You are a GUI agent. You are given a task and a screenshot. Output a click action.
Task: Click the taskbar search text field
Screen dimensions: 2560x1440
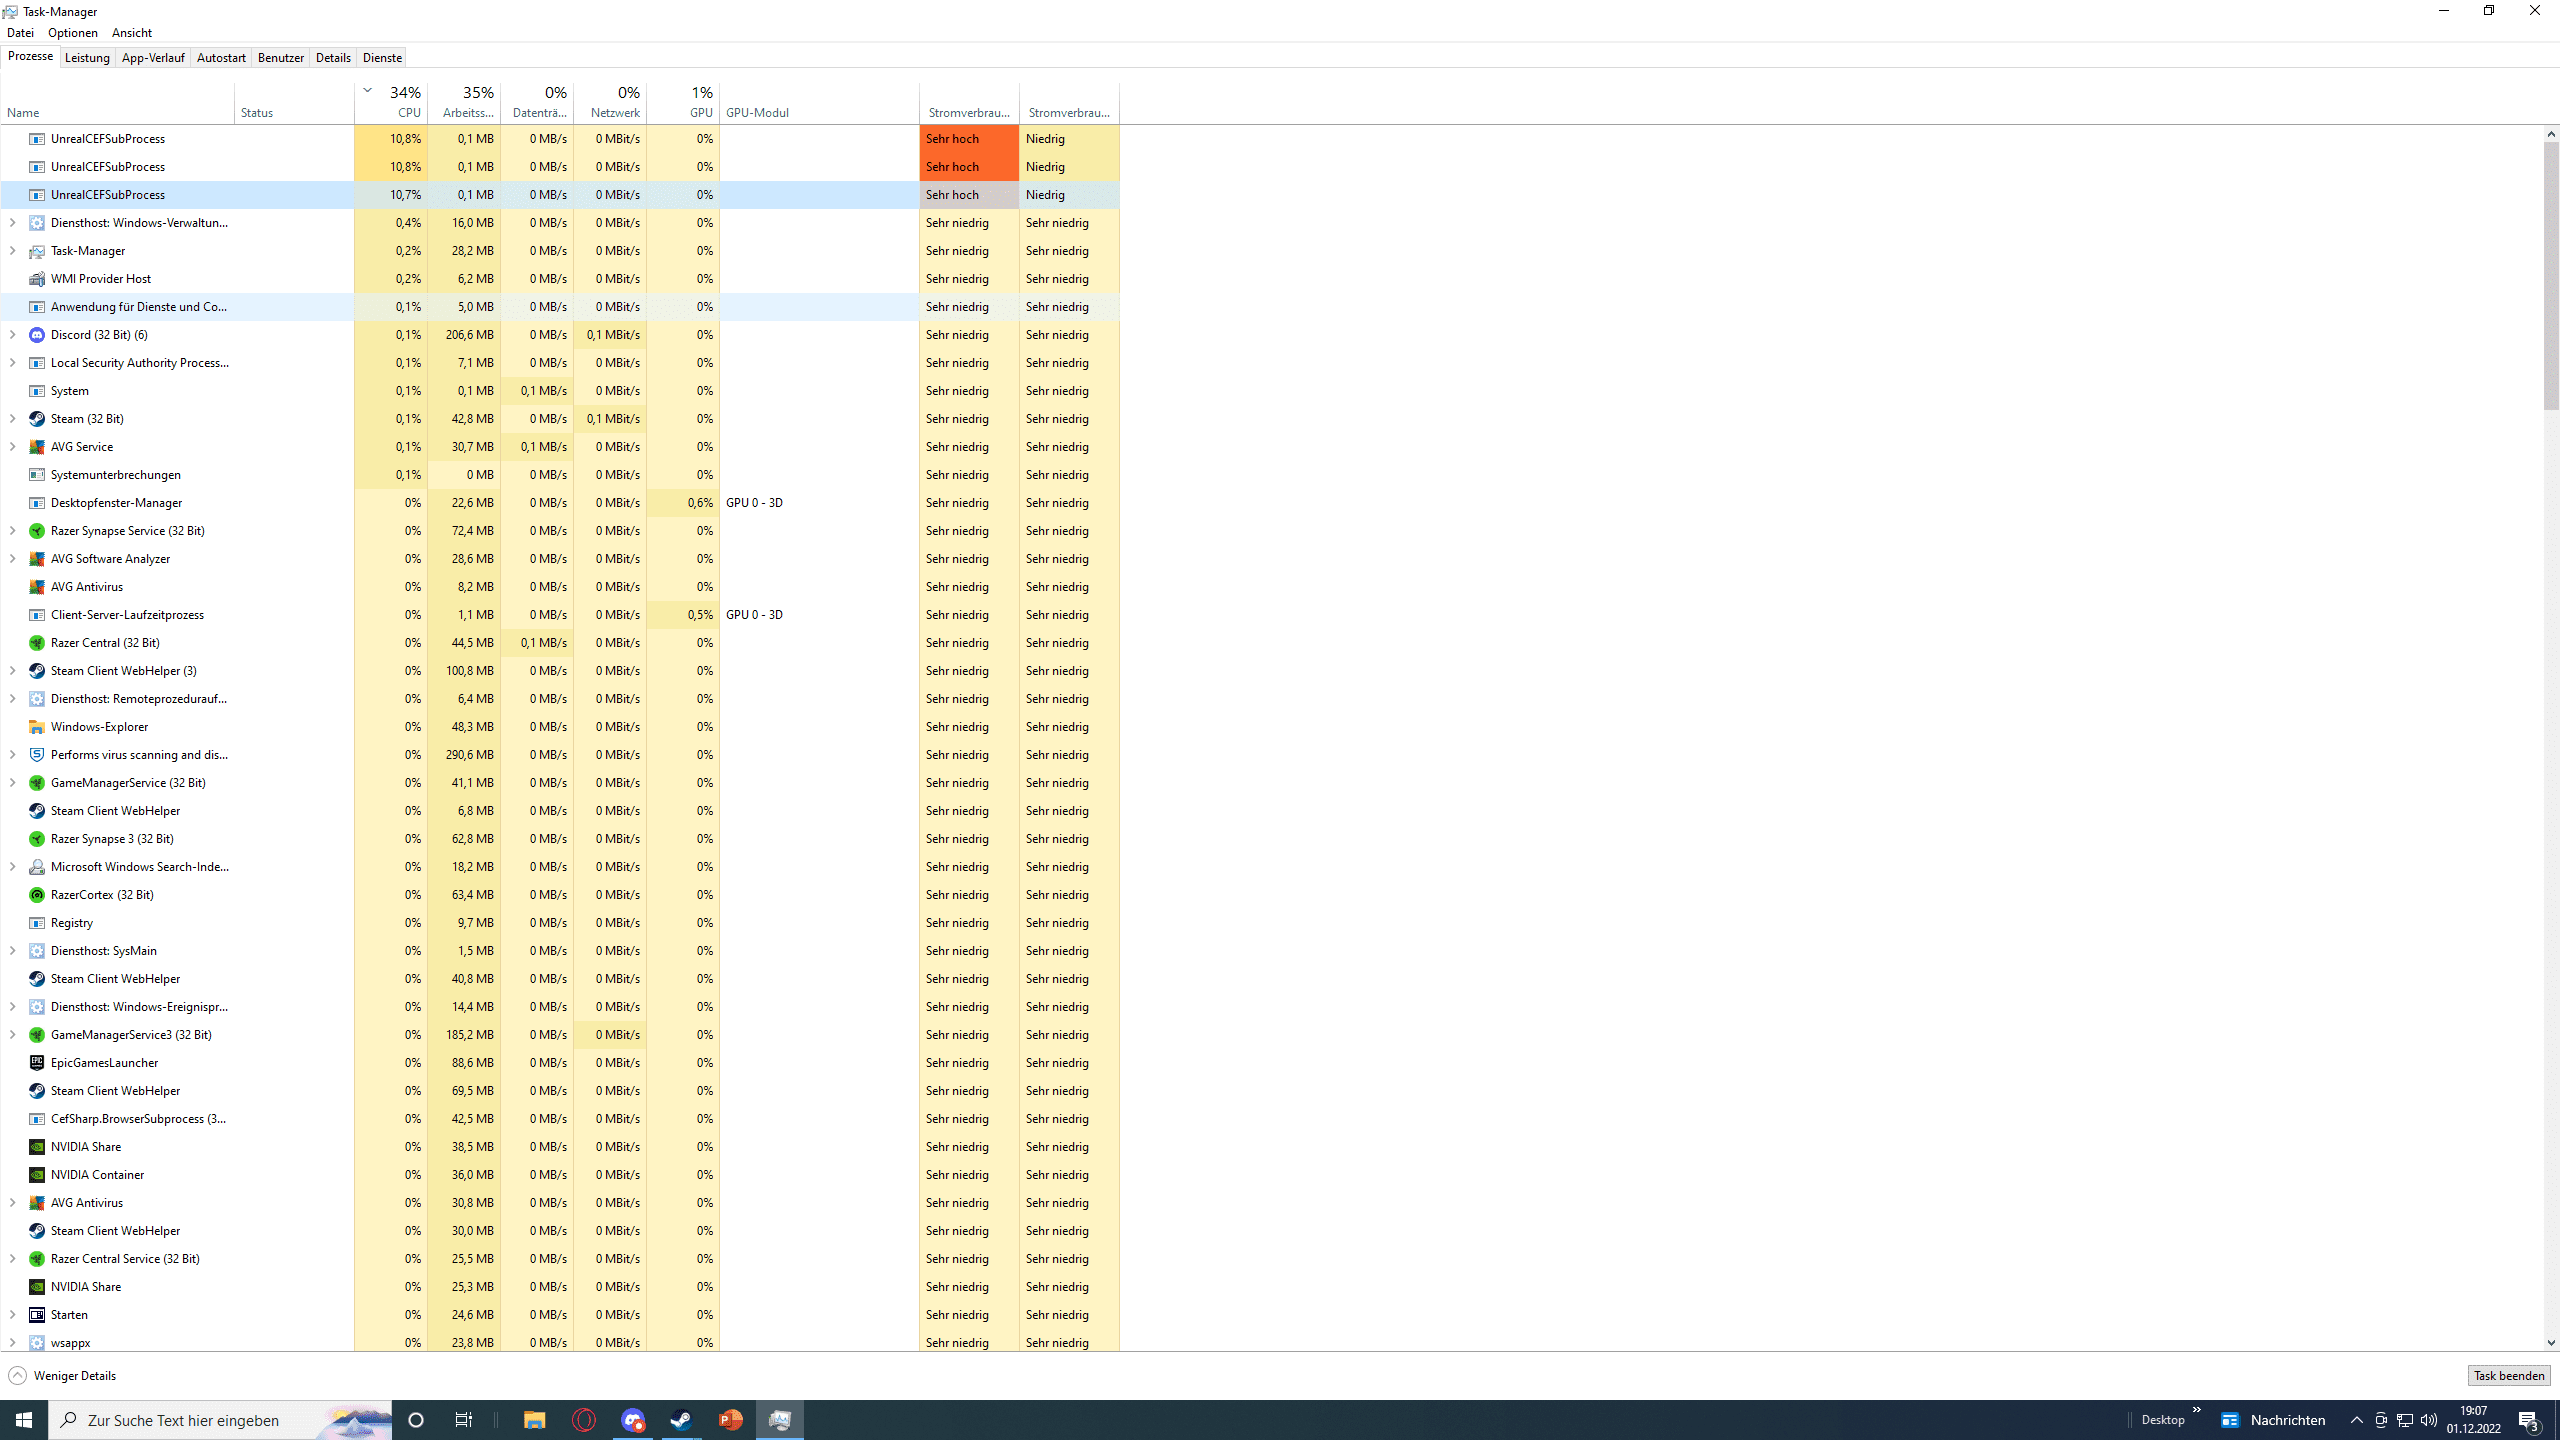click(x=200, y=1420)
